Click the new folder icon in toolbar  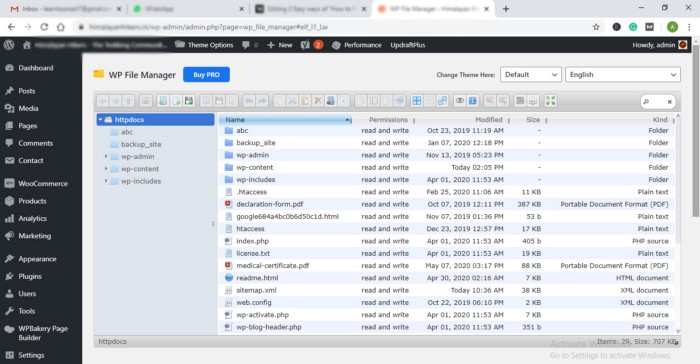163,101
